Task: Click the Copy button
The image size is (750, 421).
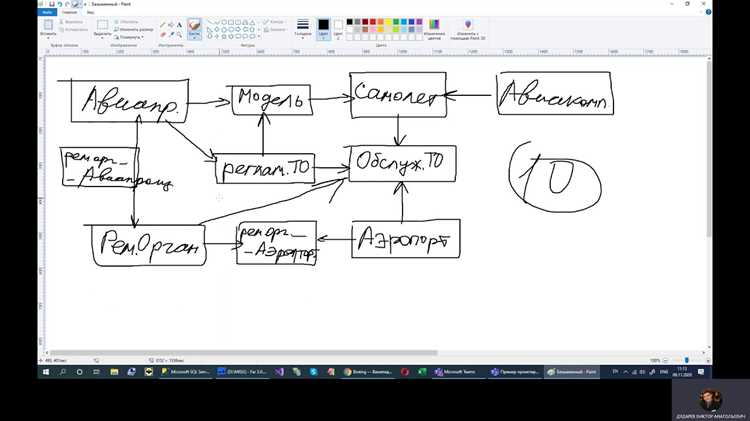Action: pos(73,30)
